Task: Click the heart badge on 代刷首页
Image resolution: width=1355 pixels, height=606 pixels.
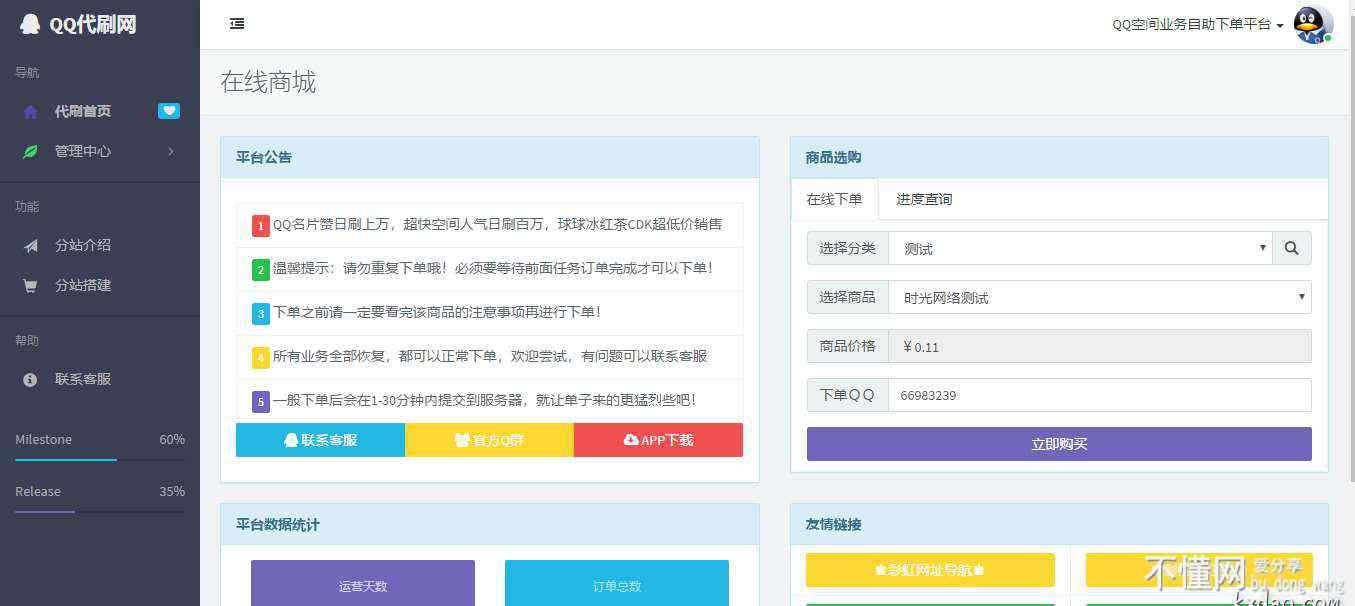Action: click(169, 111)
